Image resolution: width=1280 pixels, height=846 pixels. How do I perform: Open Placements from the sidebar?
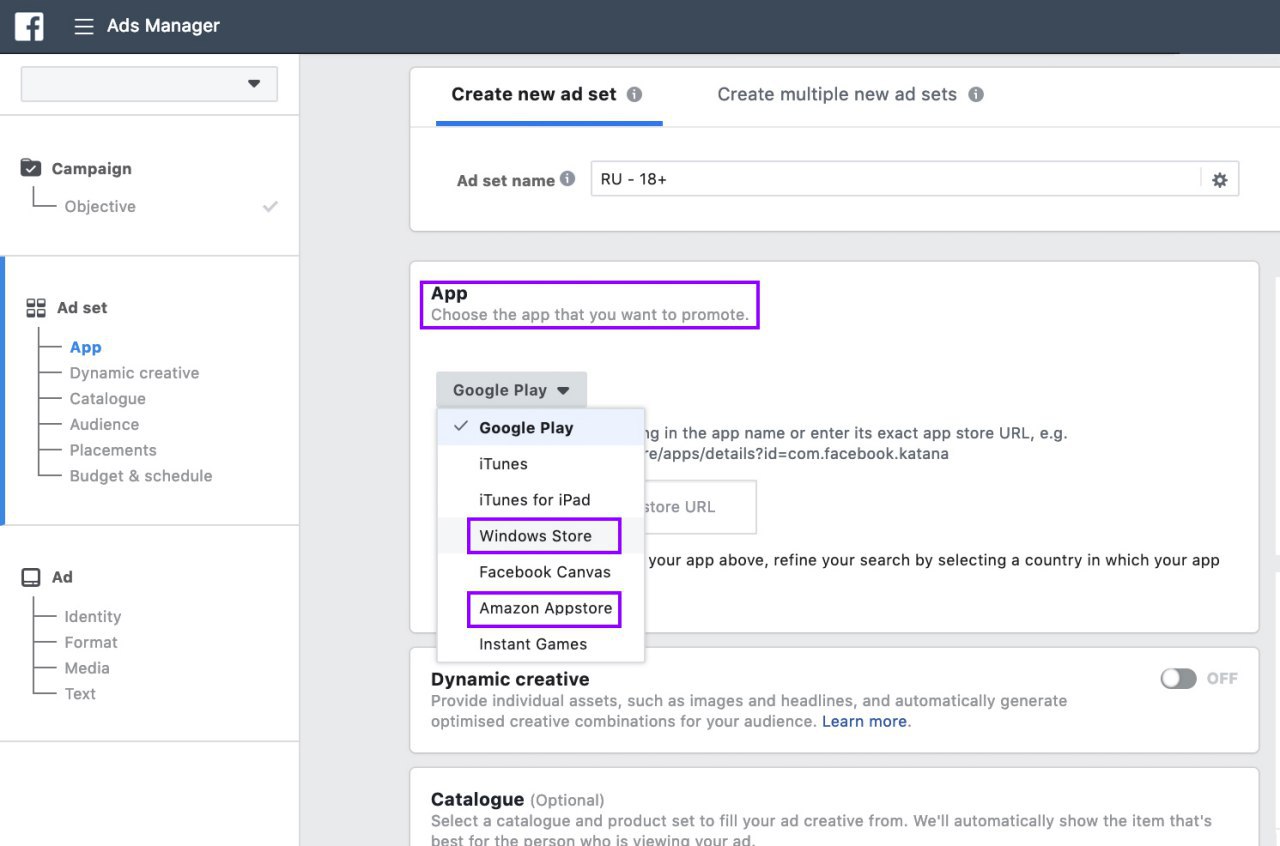coord(113,451)
